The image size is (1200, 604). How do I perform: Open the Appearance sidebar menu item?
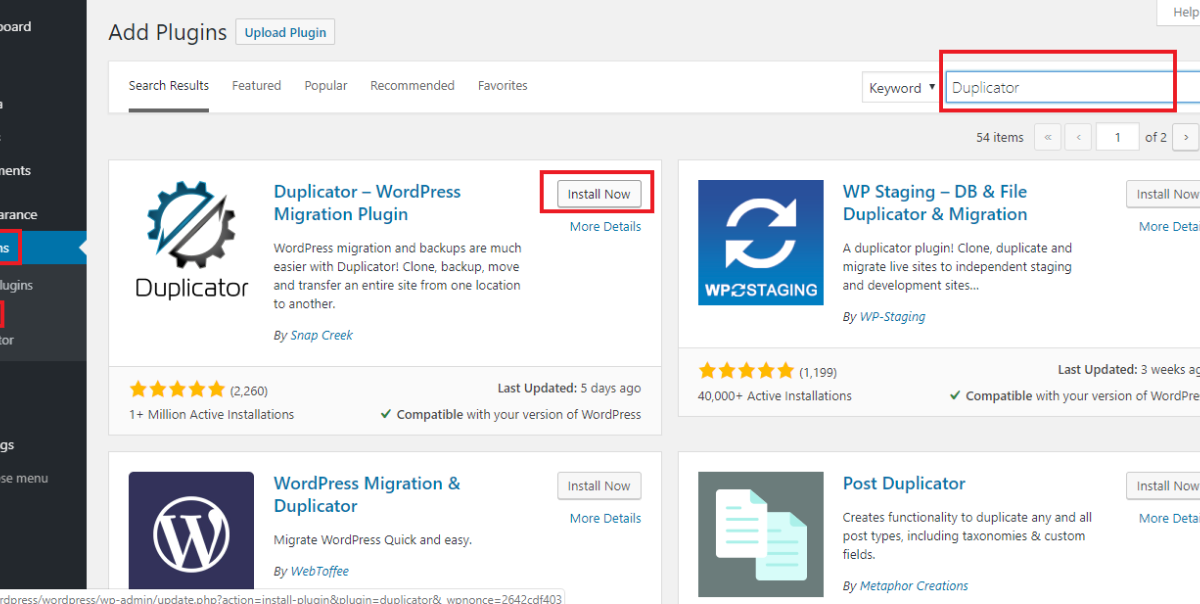[x=19, y=215]
